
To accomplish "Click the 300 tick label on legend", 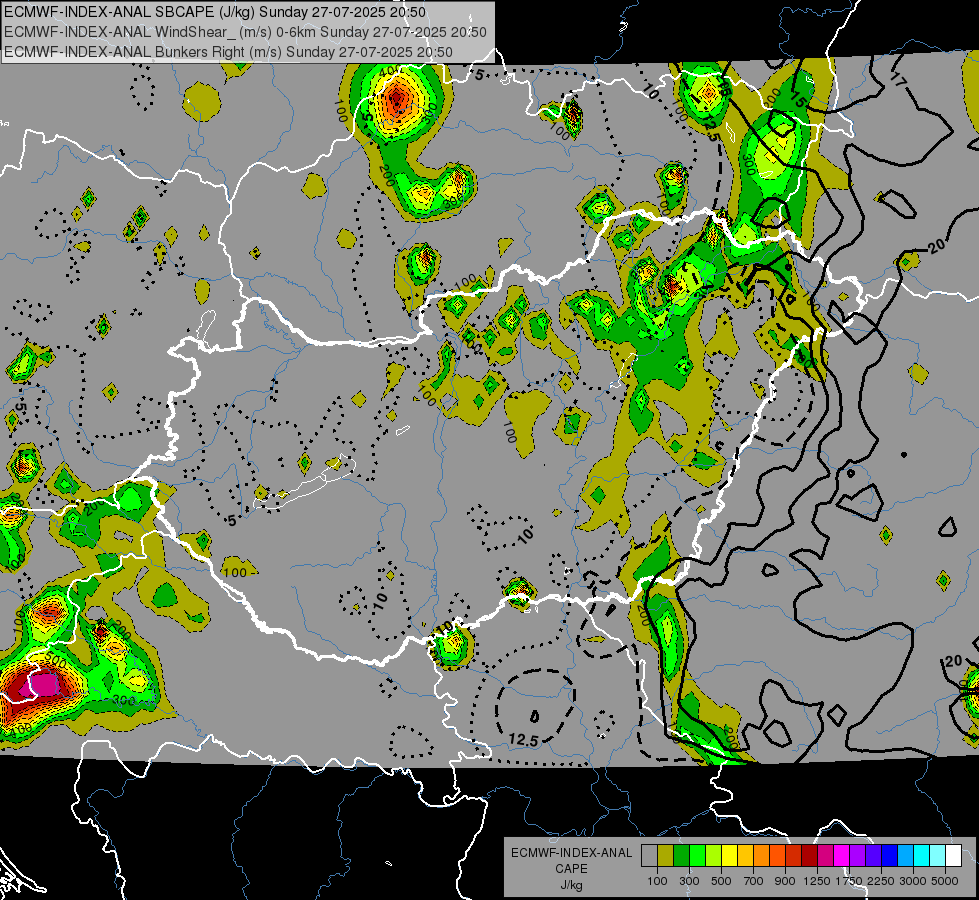I will tap(689, 881).
